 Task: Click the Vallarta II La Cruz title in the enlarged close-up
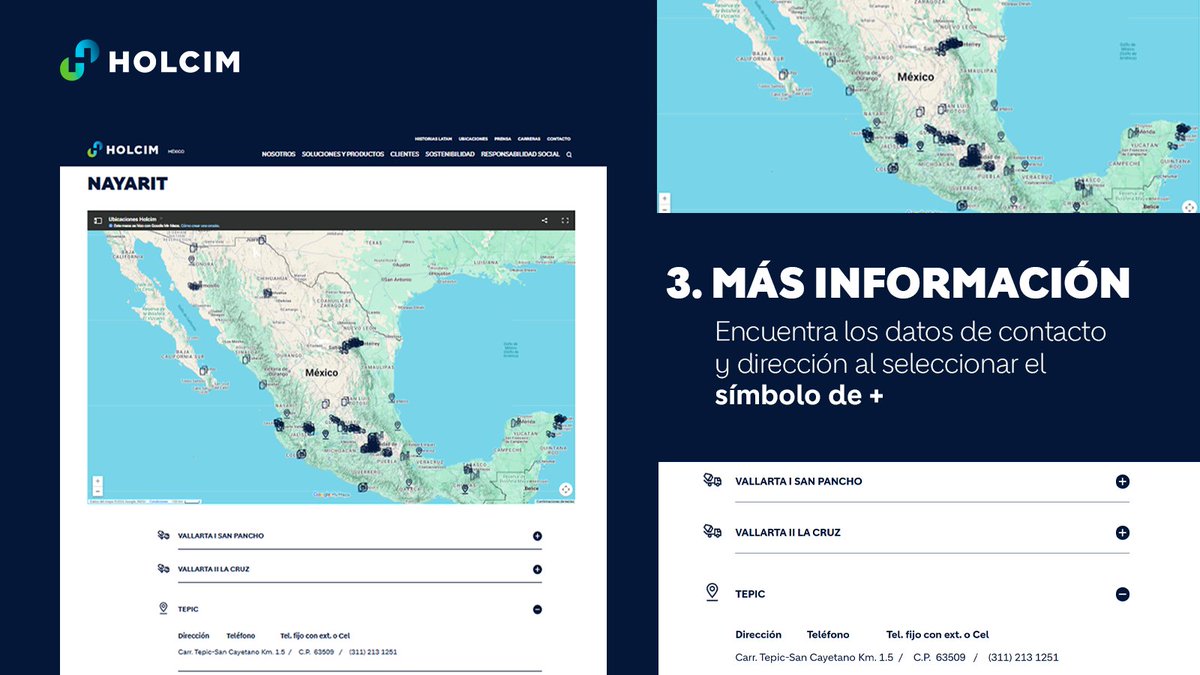click(x=788, y=532)
